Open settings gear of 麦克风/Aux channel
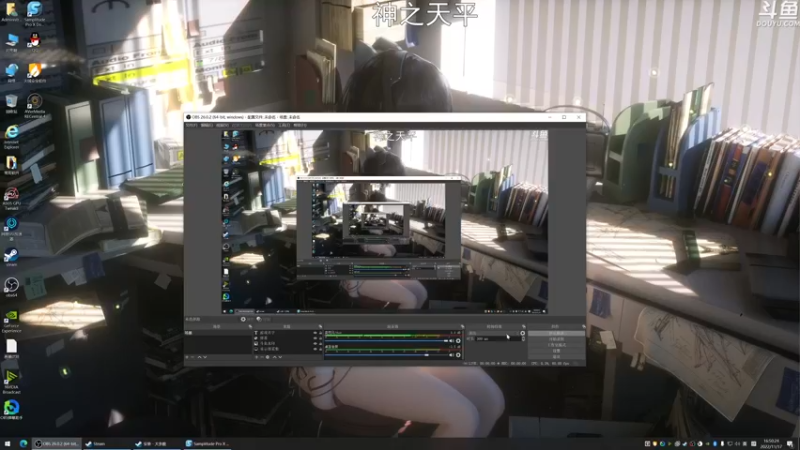This screenshot has width=800, height=450. coord(458,341)
